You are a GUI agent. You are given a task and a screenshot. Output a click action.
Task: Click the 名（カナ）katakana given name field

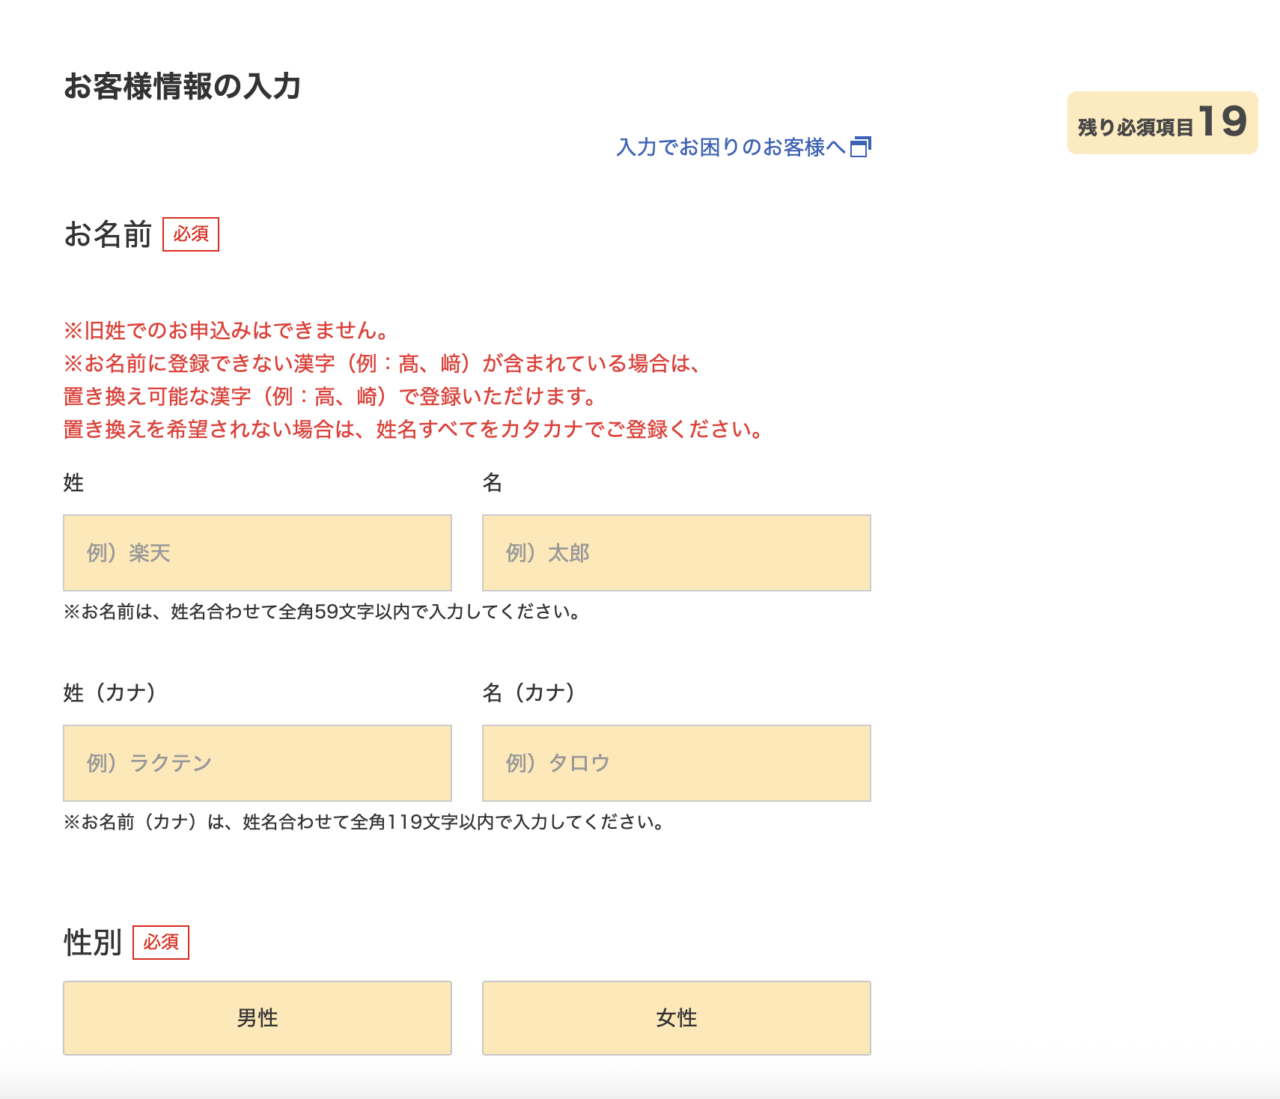[677, 762]
